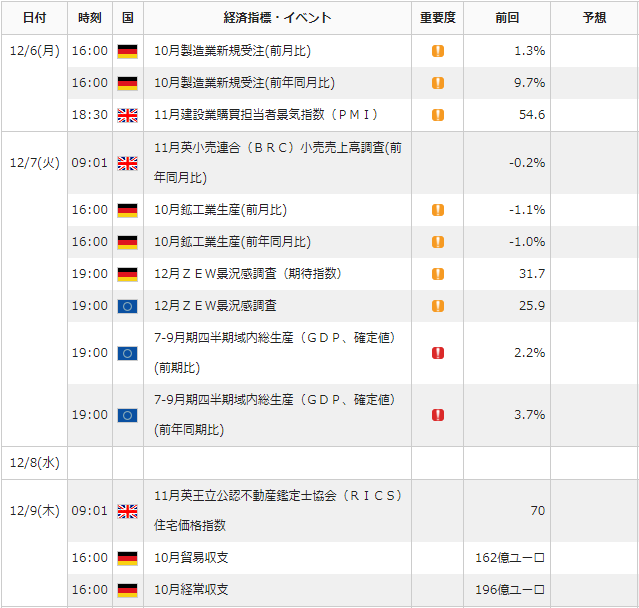
Task: Click event text 12月ZEW景況感調査（期待指数）
Action: point(248,274)
